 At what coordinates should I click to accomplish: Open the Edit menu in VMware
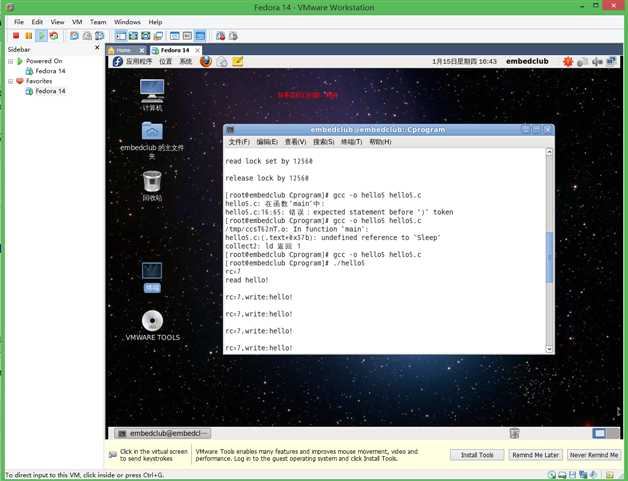click(x=37, y=22)
